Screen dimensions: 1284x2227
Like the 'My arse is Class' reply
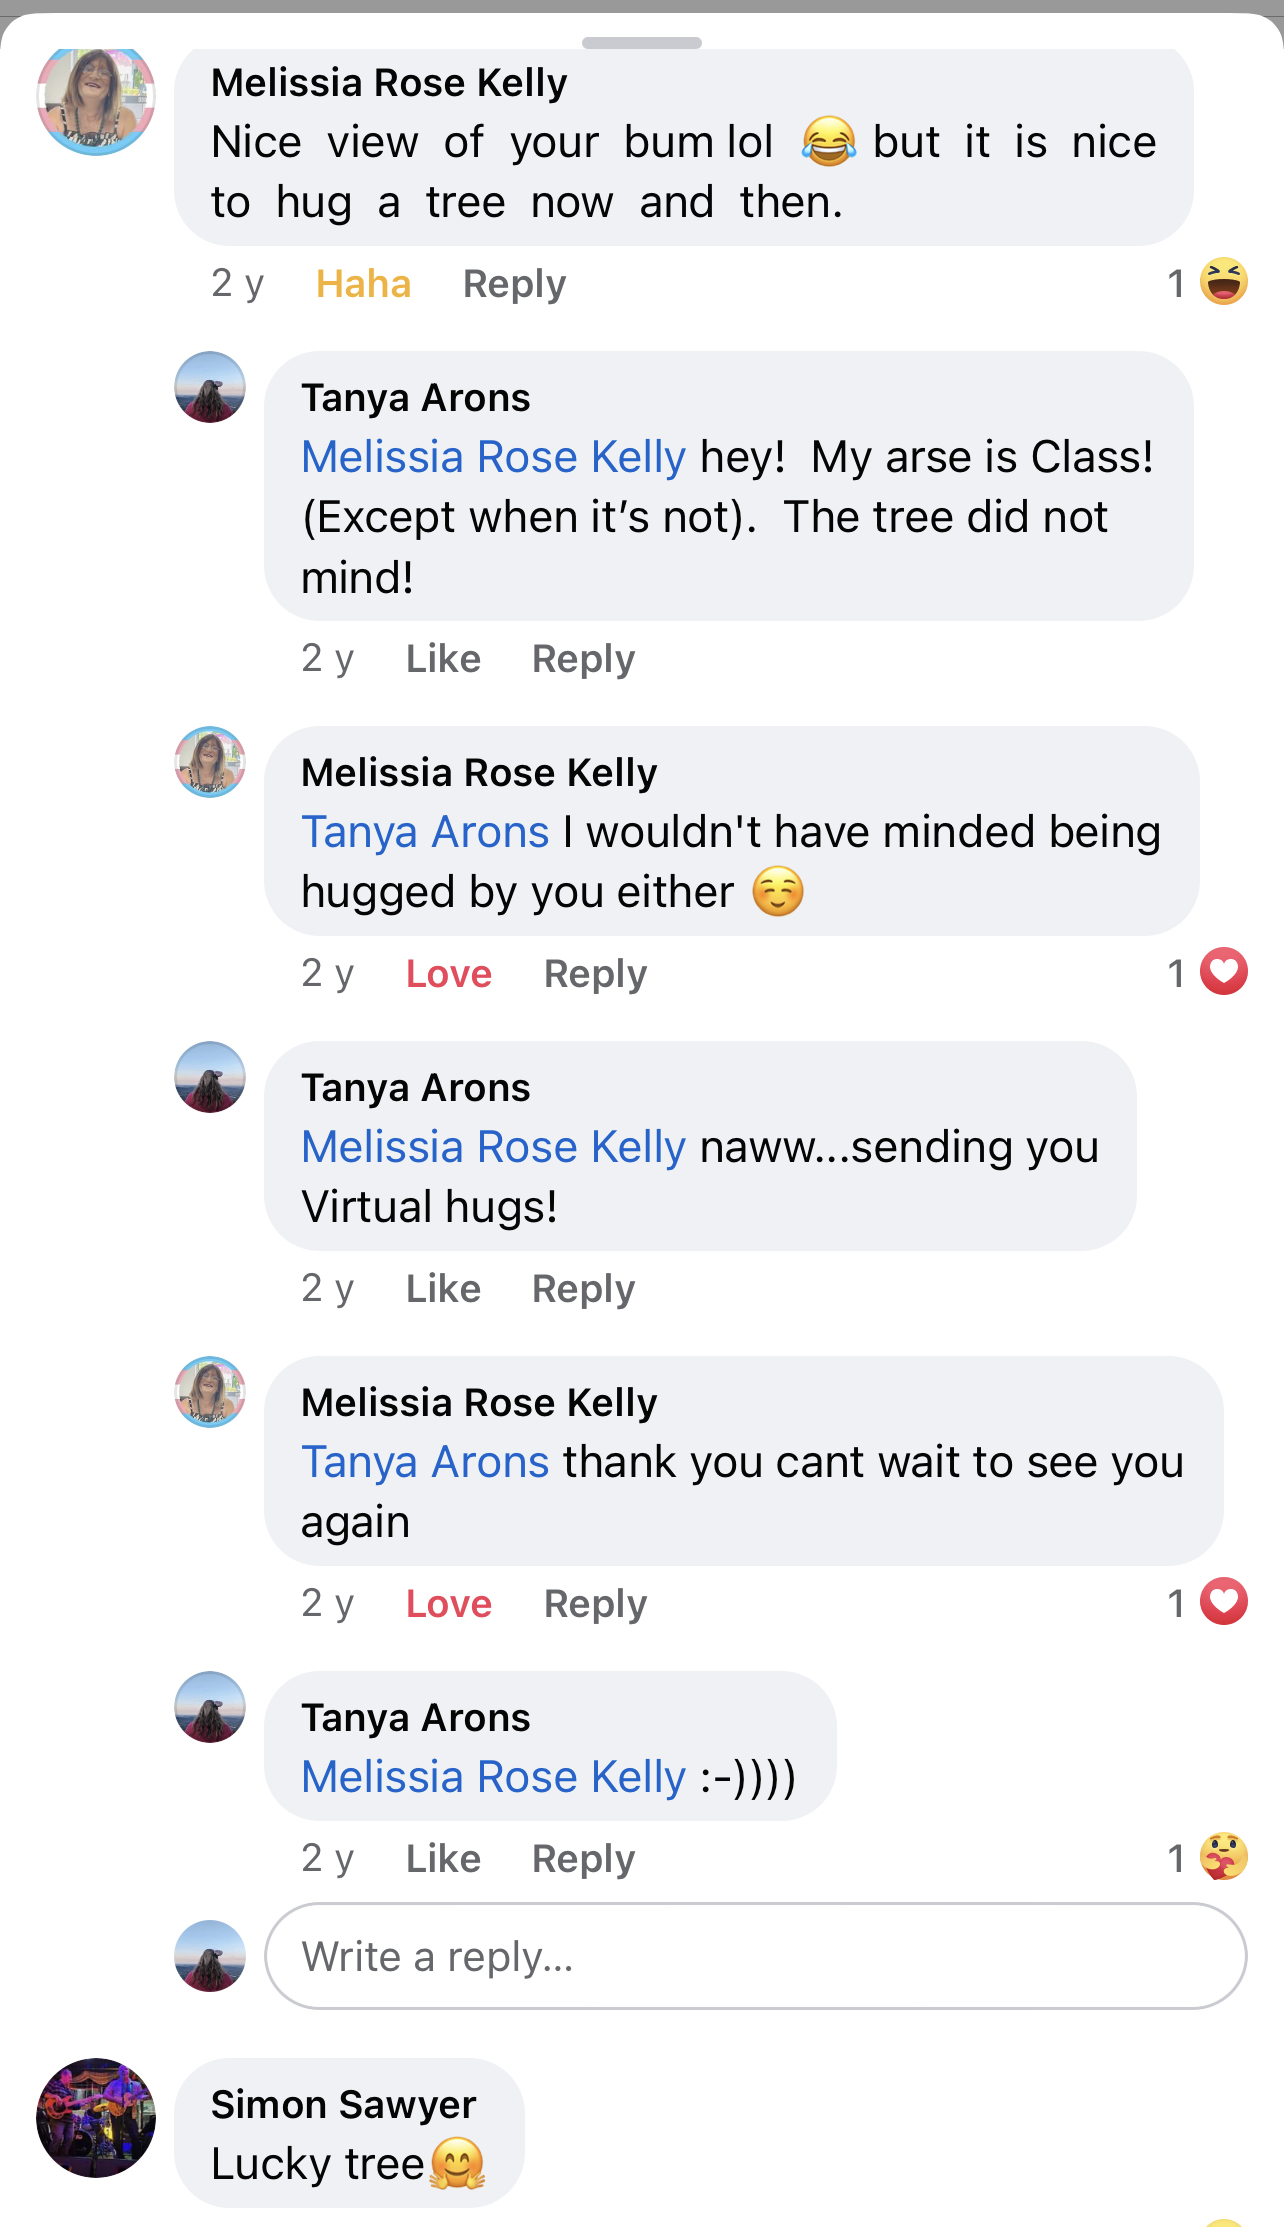(443, 659)
